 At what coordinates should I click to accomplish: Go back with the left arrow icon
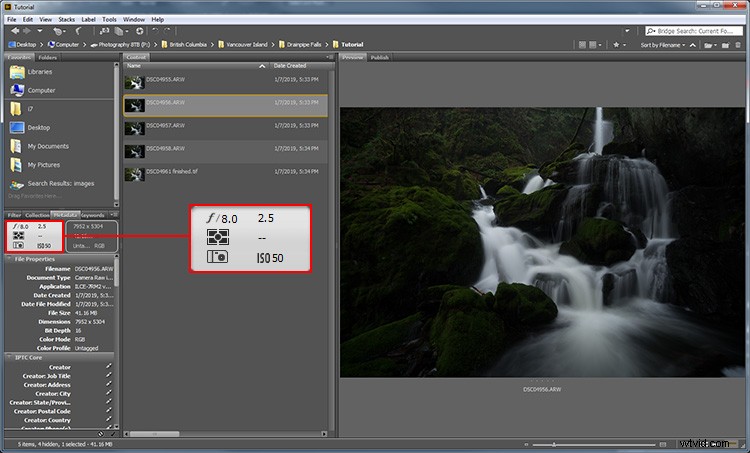15,31
